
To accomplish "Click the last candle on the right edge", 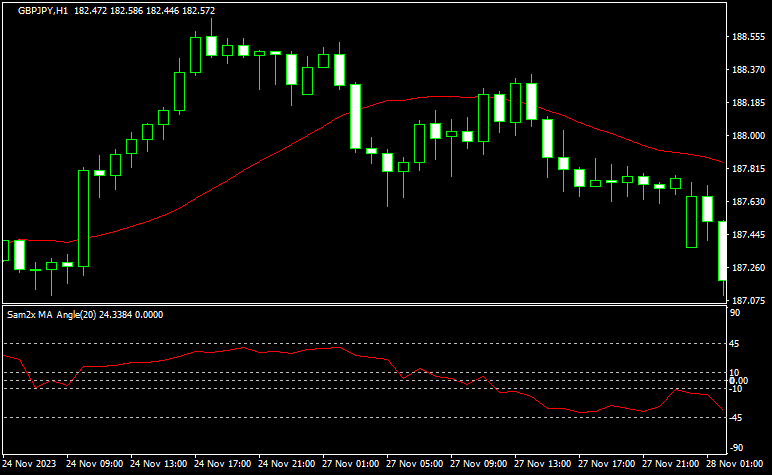I will click(723, 251).
